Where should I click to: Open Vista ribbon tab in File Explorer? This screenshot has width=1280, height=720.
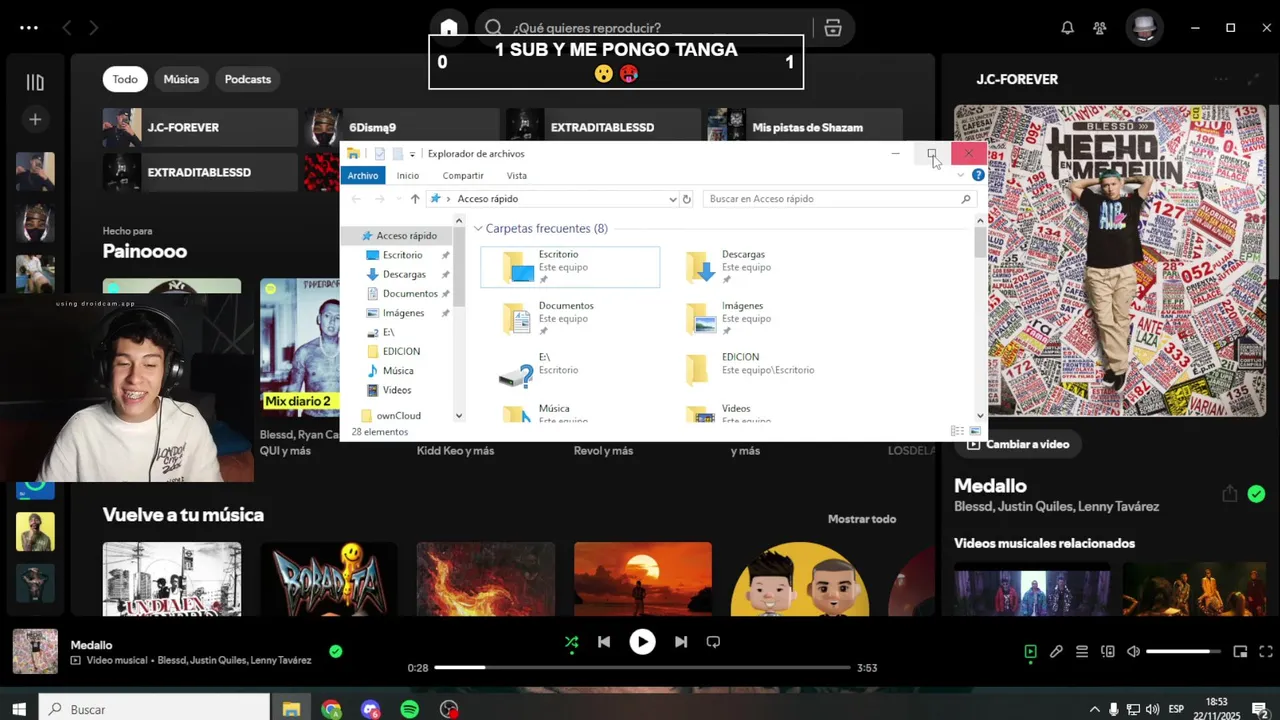click(517, 175)
